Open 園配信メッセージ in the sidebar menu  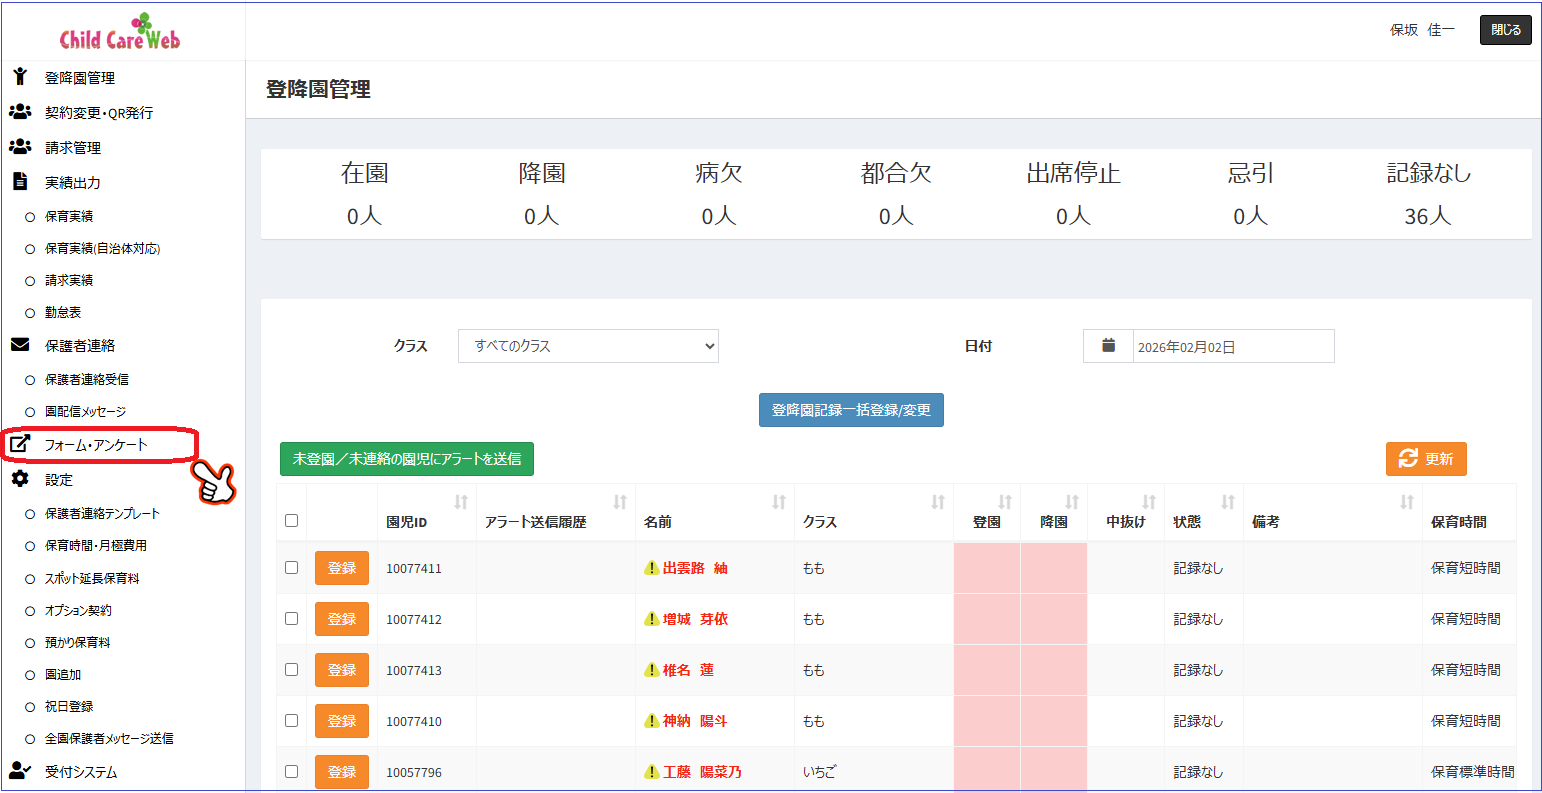tap(85, 411)
